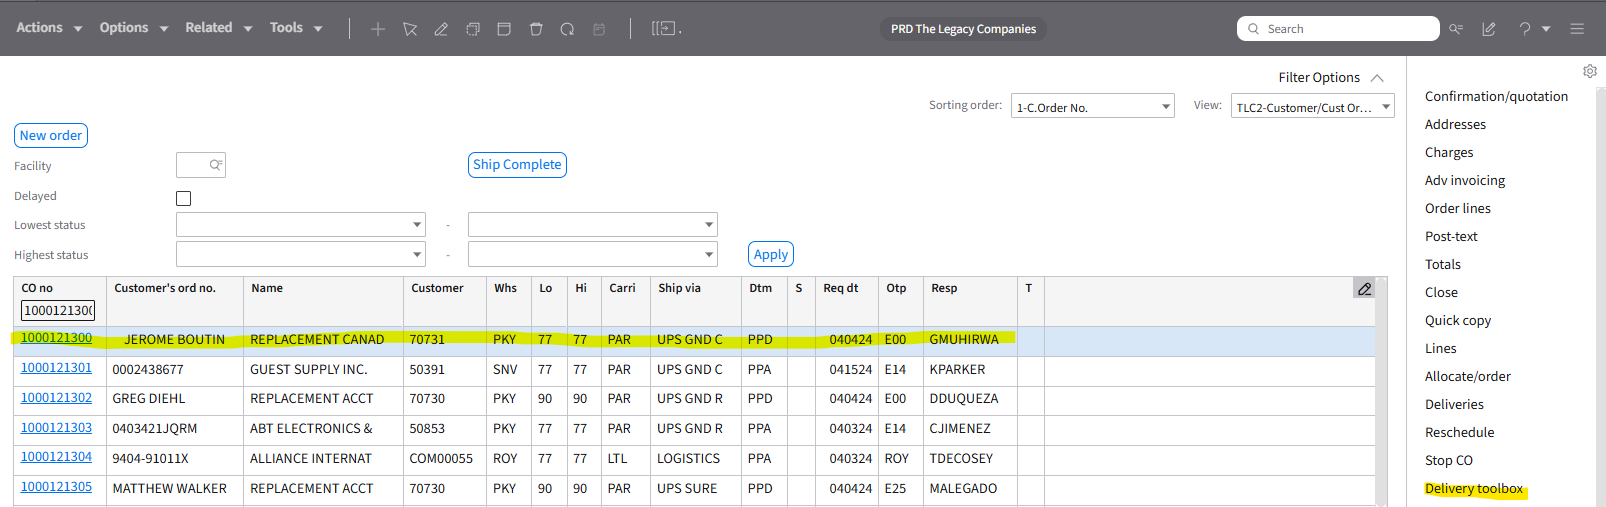The width and height of the screenshot is (1606, 507).
Task: Click the pencil Change icon in toolbar
Action: tap(441, 29)
